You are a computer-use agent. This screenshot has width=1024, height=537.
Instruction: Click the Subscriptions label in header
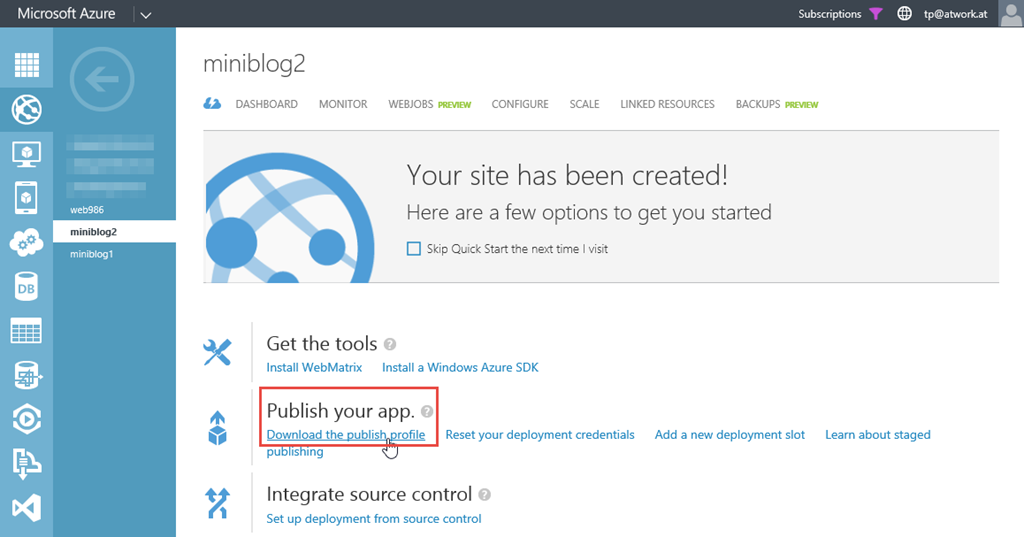tap(829, 14)
